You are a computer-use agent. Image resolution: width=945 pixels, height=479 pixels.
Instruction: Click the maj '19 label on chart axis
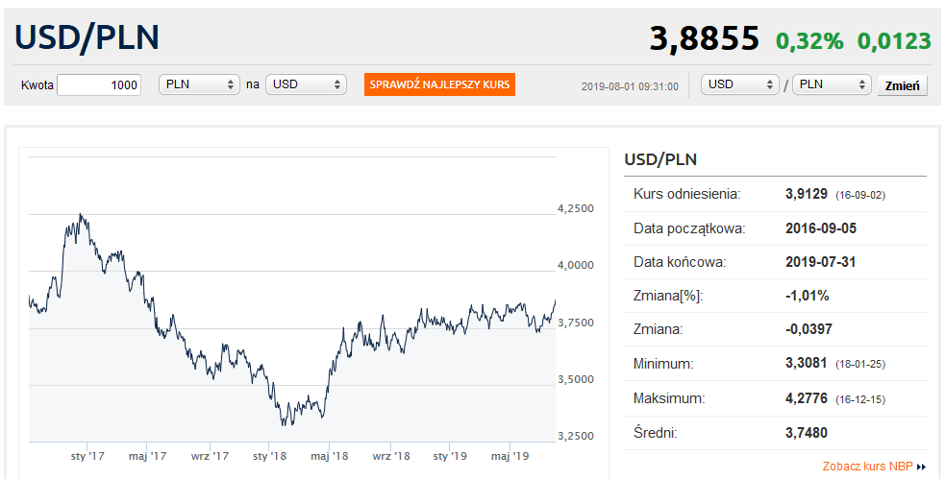(510, 456)
